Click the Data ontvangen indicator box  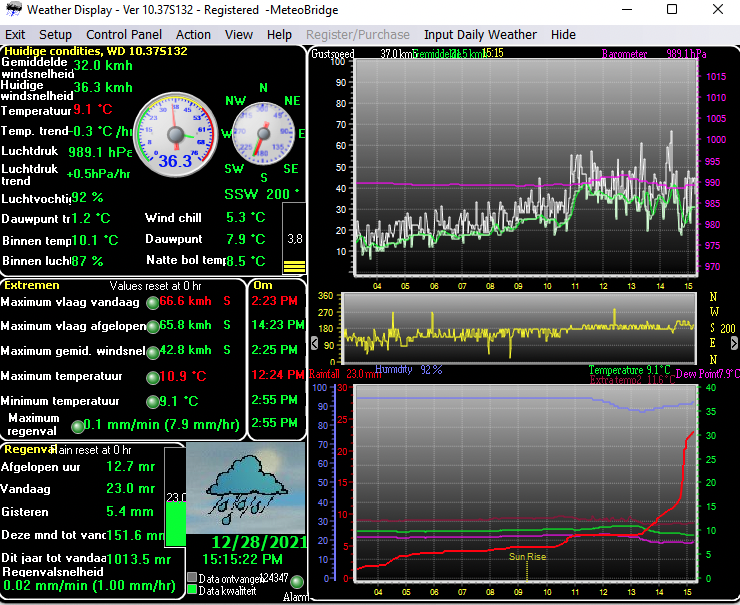point(192,577)
